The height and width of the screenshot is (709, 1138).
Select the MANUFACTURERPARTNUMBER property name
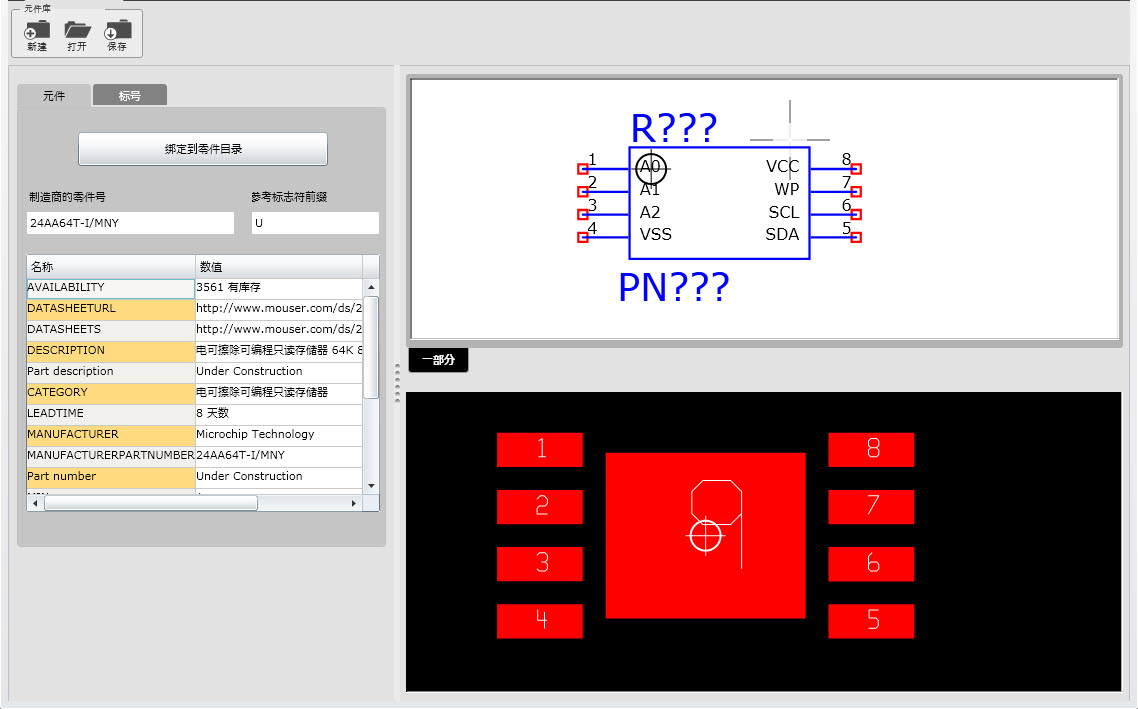point(110,456)
